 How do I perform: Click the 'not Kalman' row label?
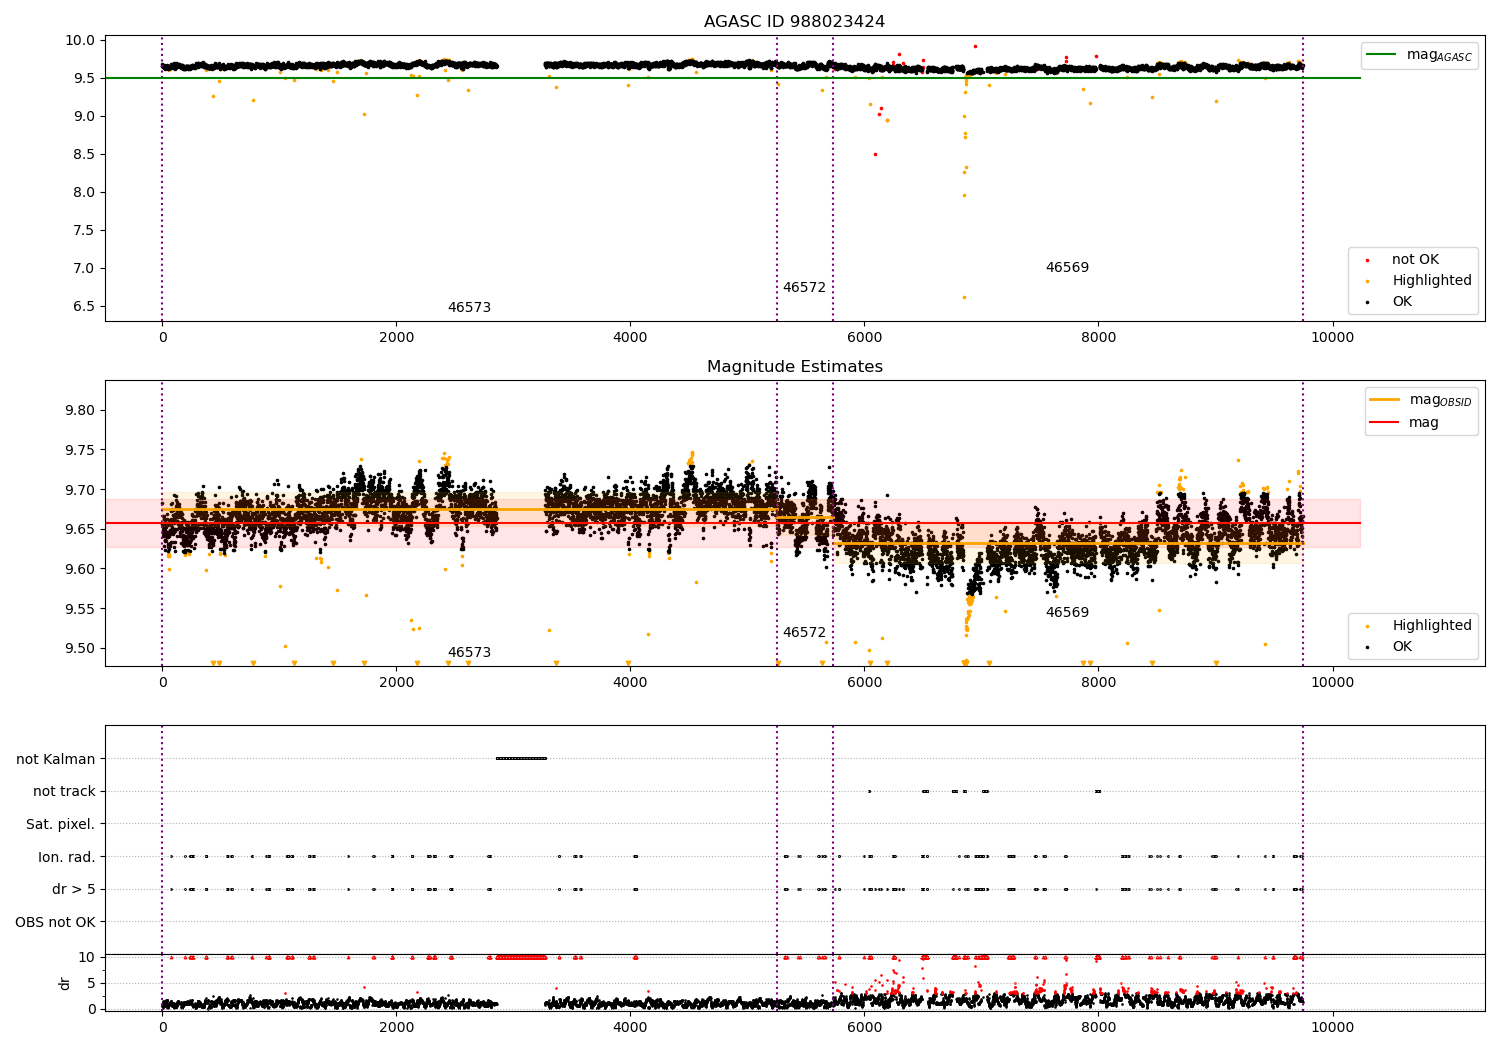(x=56, y=759)
